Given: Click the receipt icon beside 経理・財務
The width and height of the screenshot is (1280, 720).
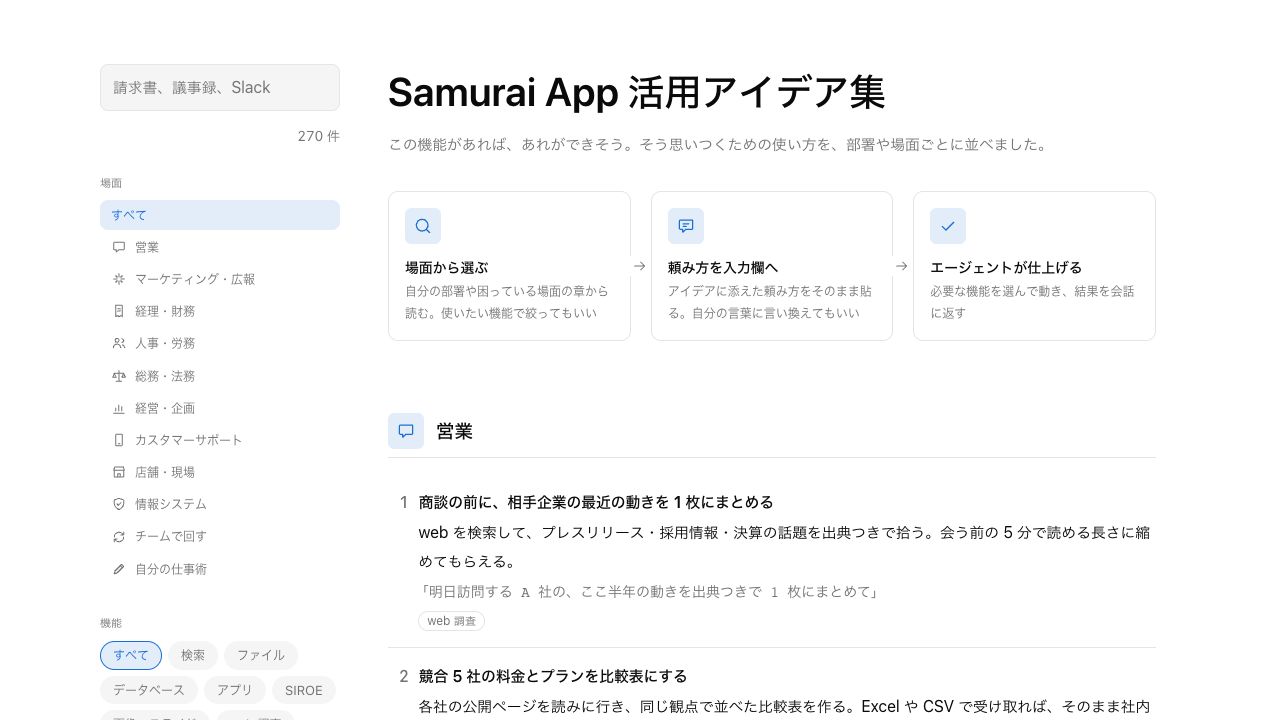Looking at the screenshot, I should [119, 311].
